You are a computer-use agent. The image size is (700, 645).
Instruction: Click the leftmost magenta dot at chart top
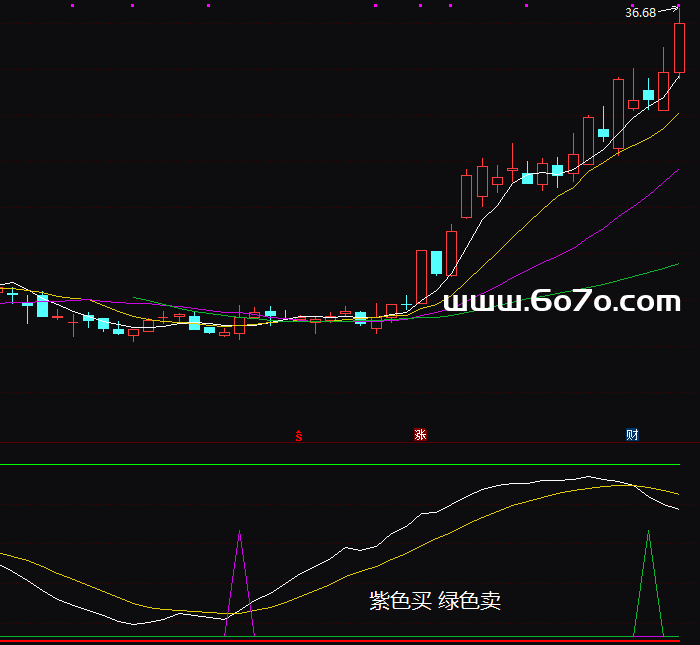[x=72, y=4]
